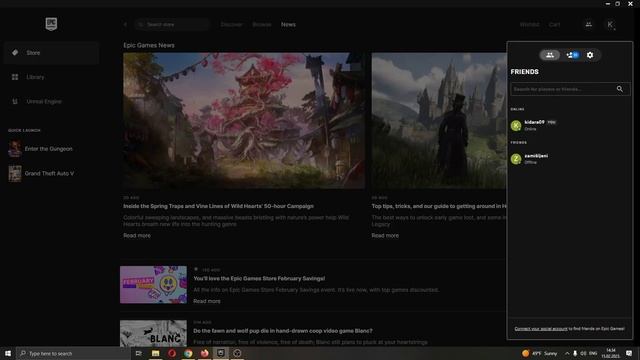This screenshot has width=640, height=360.
Task: Open the Windows notification center
Action: (x=629, y=353)
